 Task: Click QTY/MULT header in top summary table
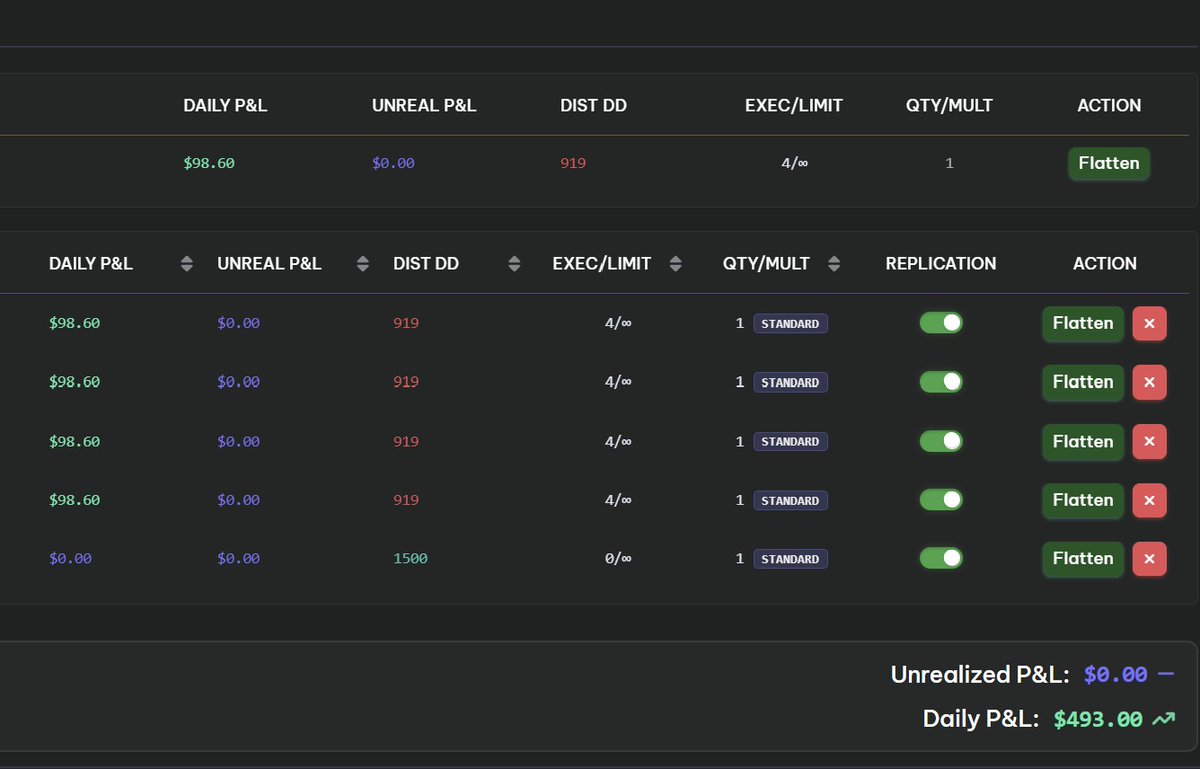coord(949,105)
